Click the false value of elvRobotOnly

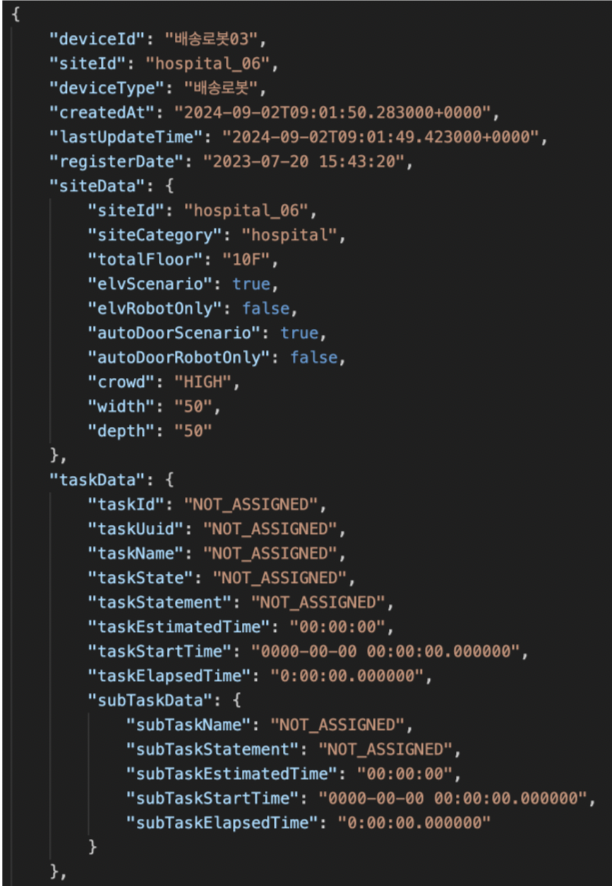coord(266,309)
